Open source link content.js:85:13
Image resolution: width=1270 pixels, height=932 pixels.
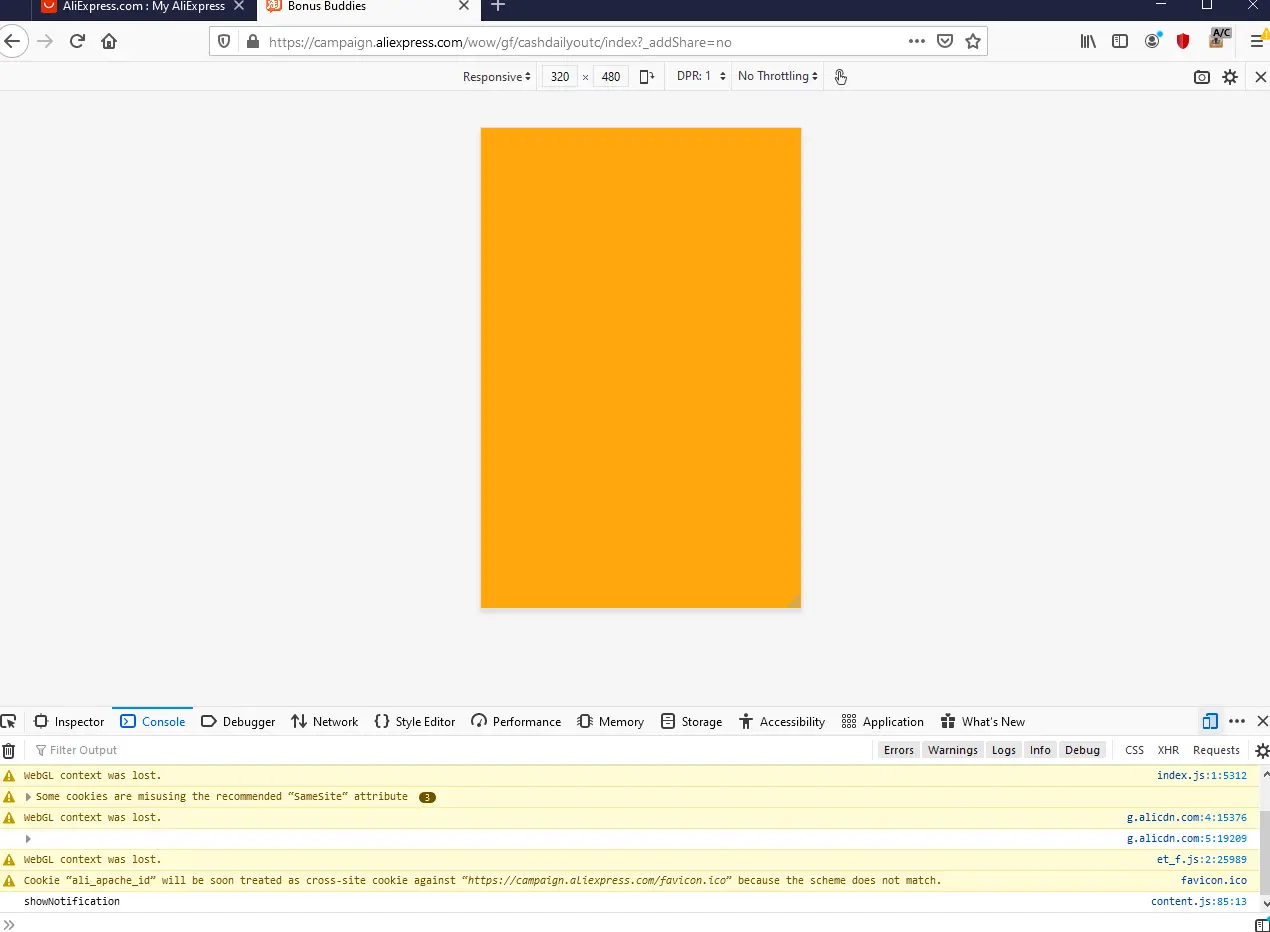coord(1198,902)
